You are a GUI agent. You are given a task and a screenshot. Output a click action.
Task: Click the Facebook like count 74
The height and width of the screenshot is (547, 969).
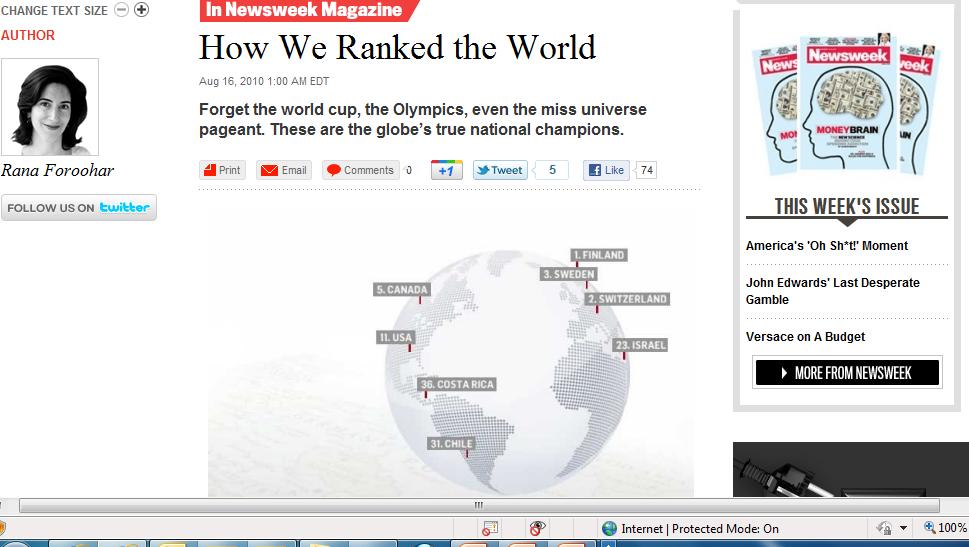click(x=646, y=170)
